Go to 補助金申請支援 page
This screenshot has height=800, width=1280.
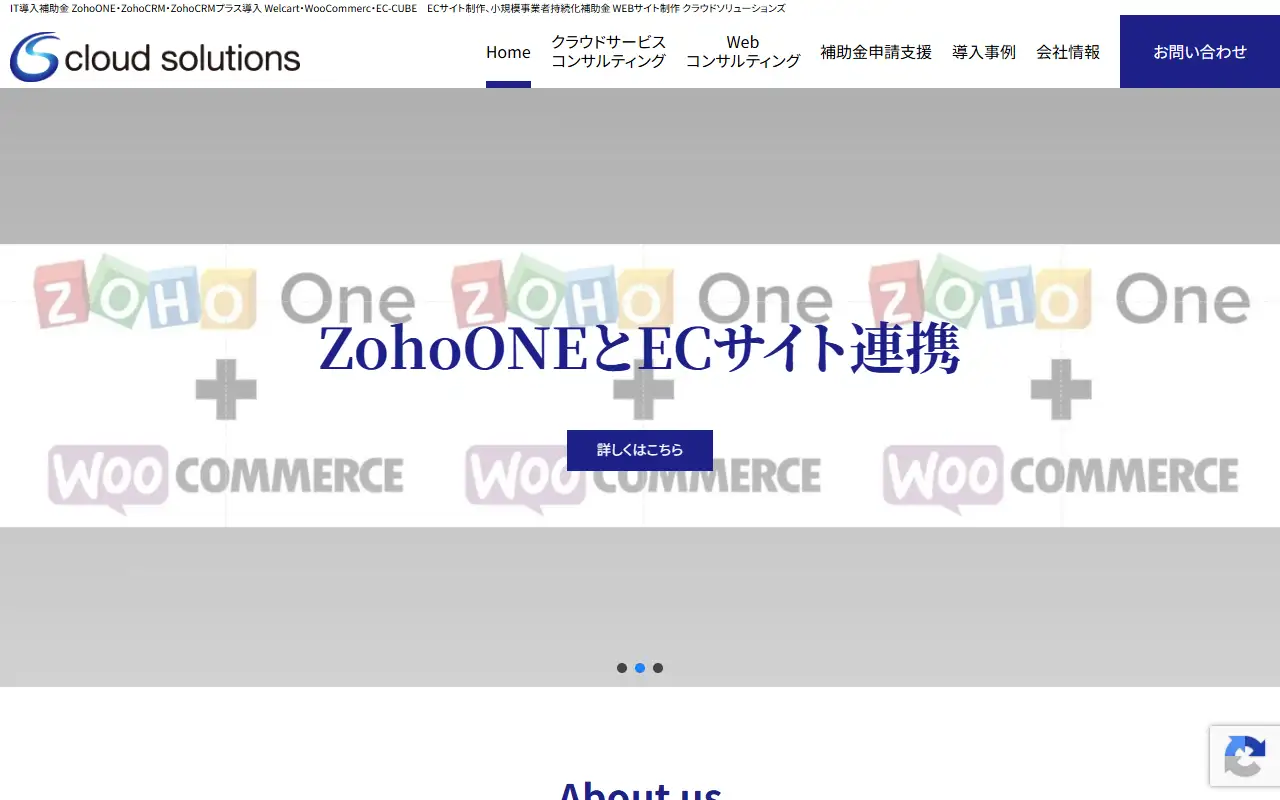(876, 52)
